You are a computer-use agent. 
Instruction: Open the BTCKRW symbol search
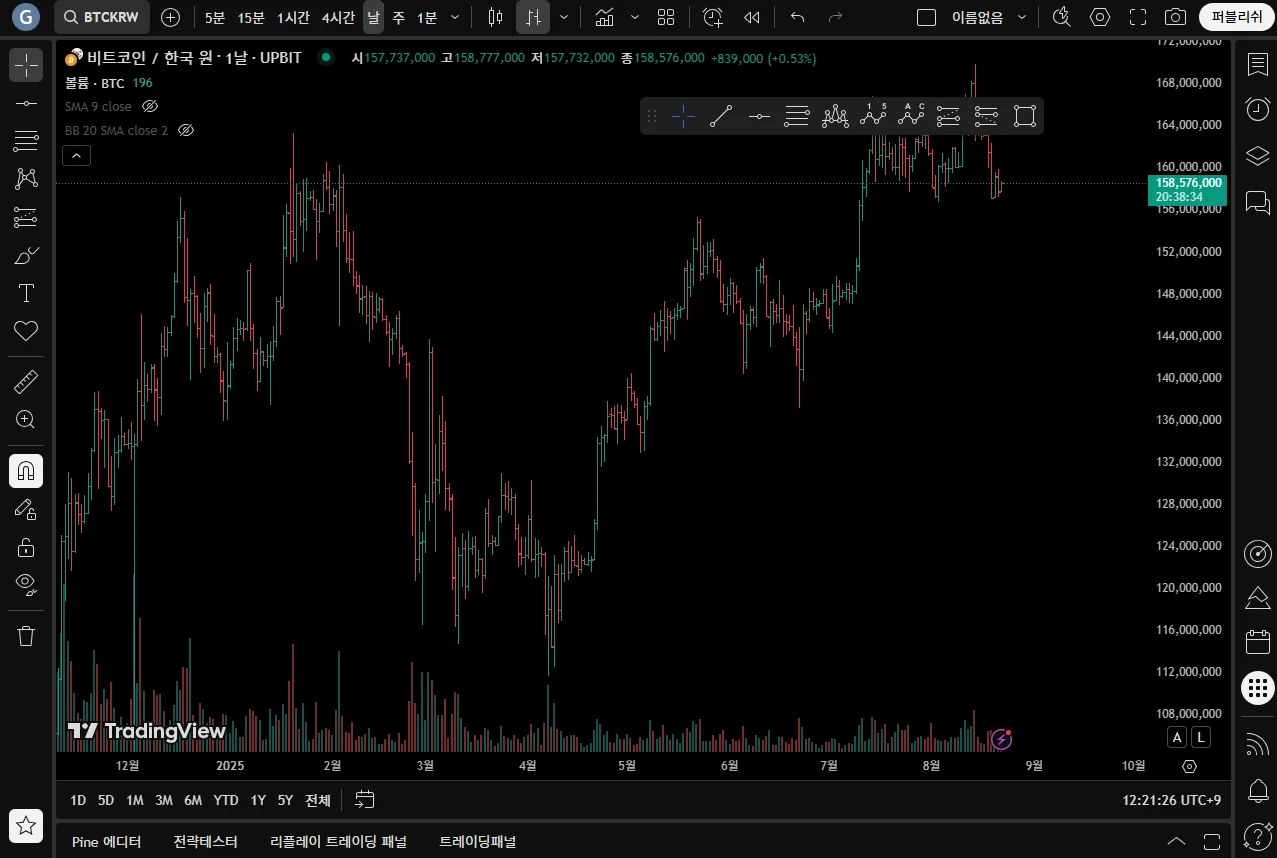click(102, 17)
